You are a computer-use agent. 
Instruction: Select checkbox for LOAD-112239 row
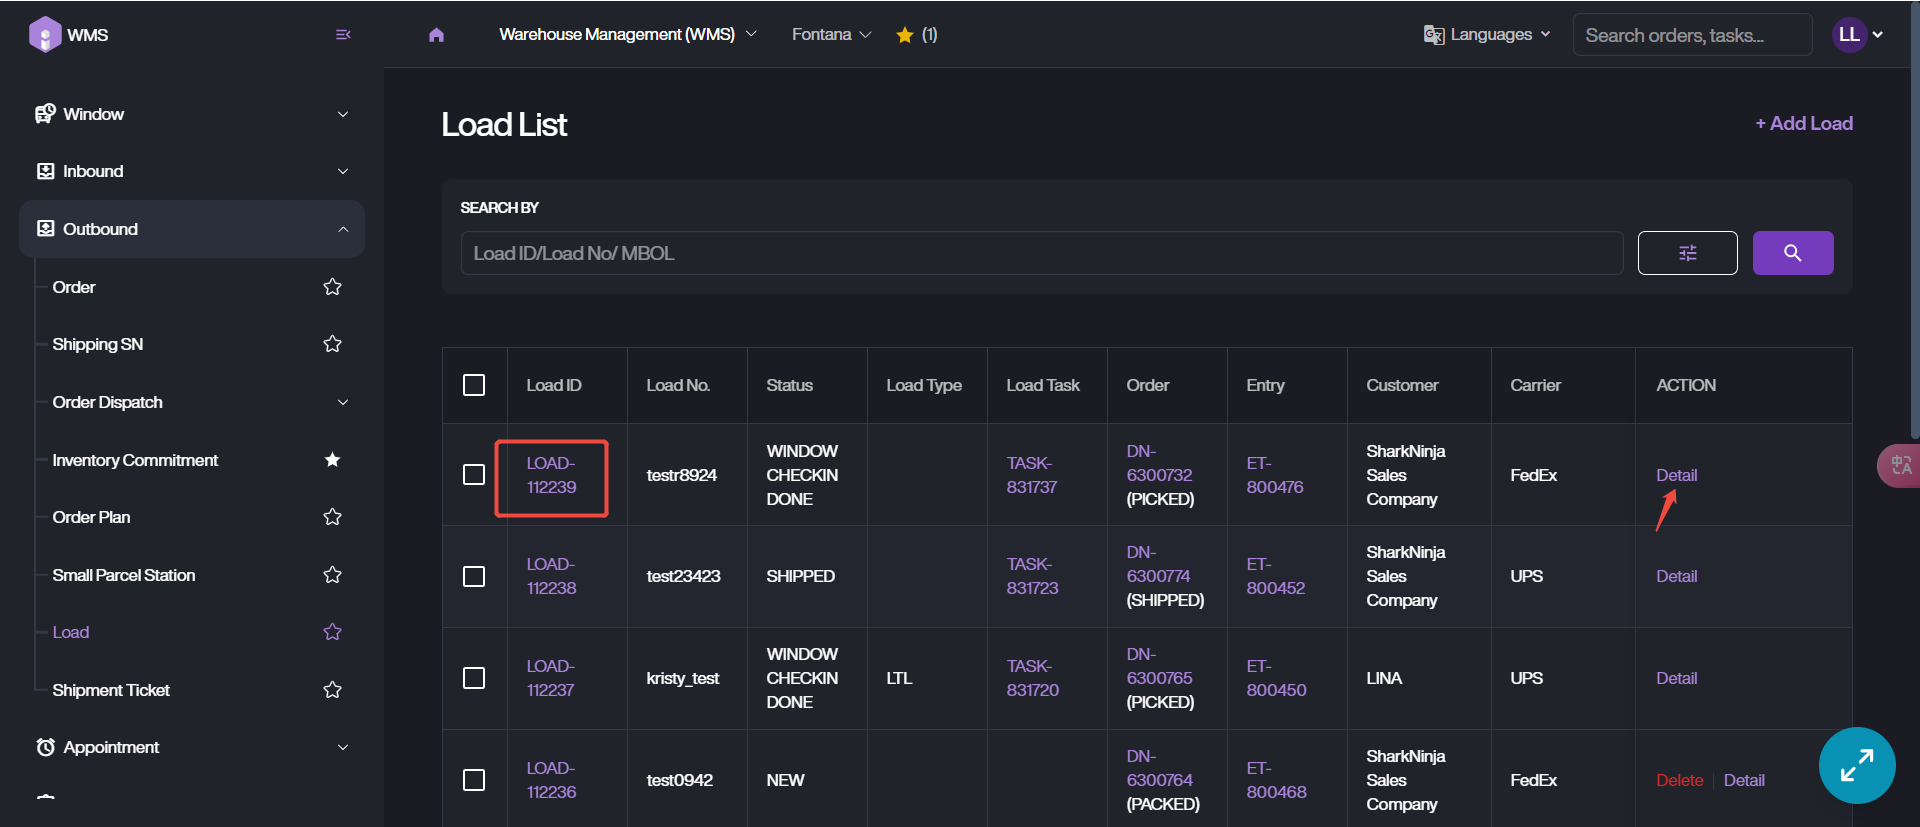click(474, 475)
